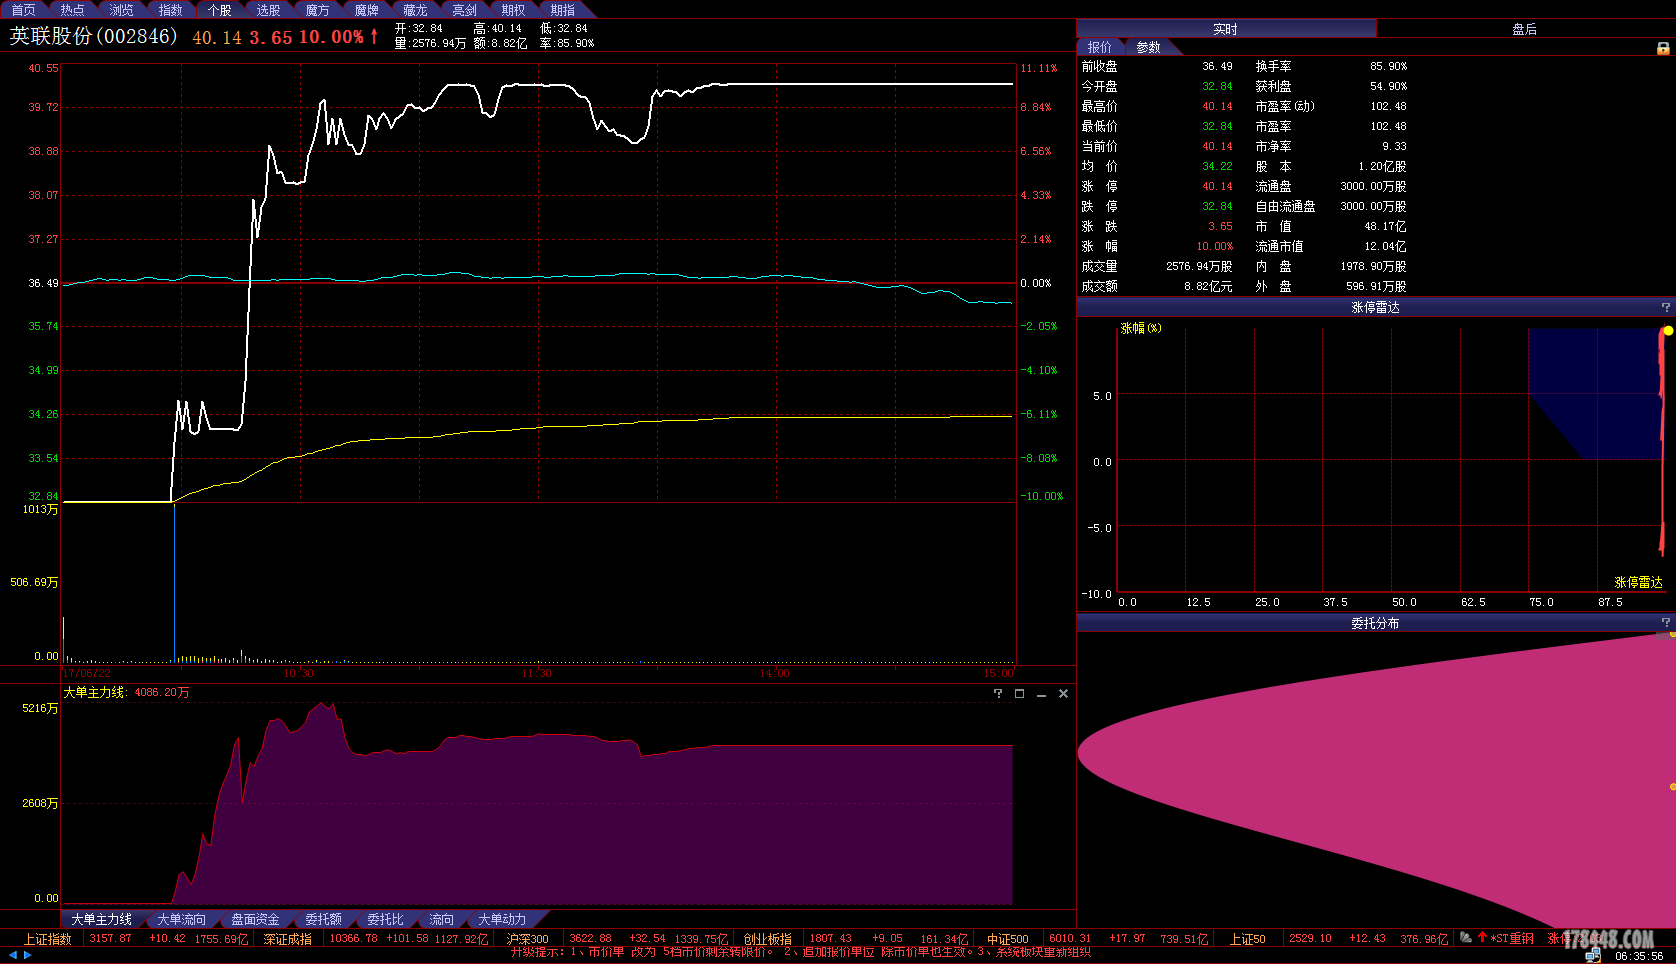Click the 换手率 value 85.90%
The image size is (1676, 964).
[1388, 66]
